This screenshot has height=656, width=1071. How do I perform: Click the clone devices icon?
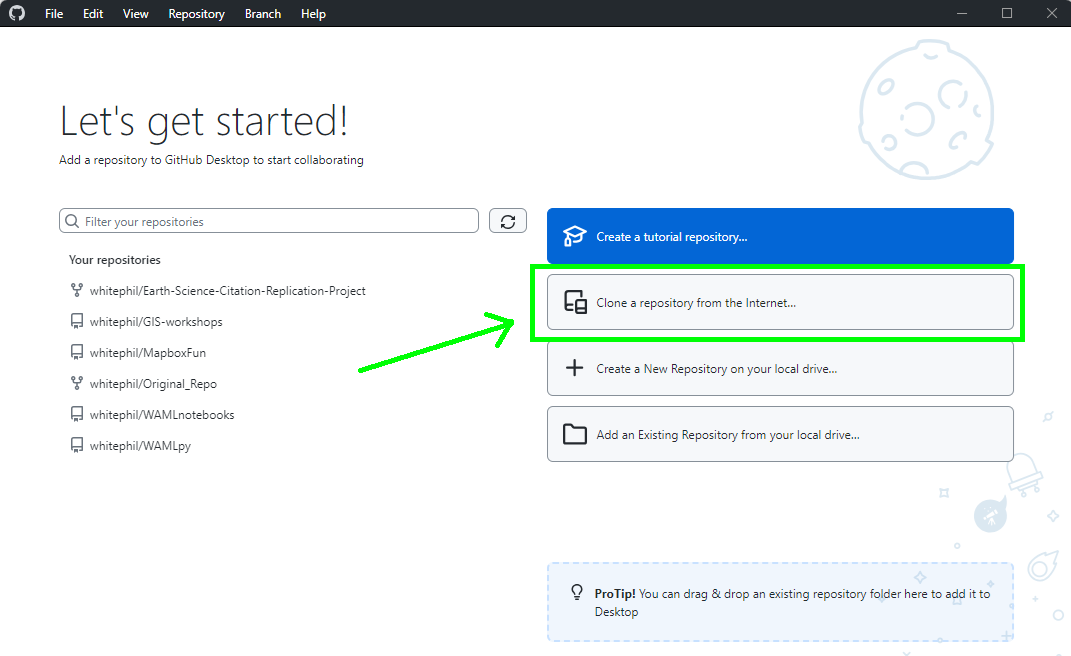pyautogui.click(x=575, y=302)
